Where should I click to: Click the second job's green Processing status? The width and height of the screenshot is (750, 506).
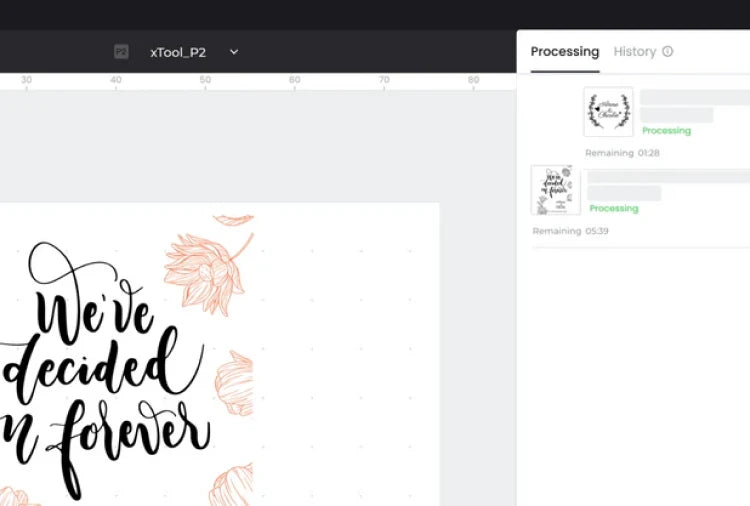point(613,209)
